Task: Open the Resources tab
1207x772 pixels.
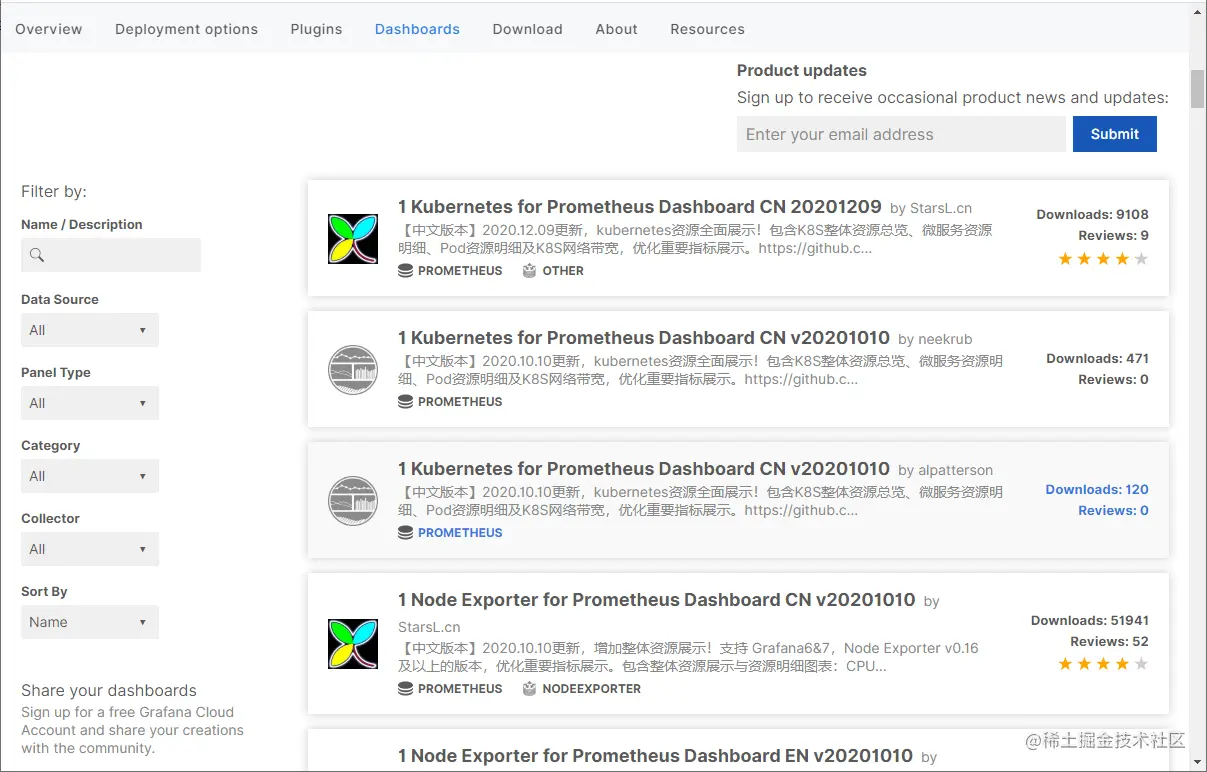Action: pos(707,29)
